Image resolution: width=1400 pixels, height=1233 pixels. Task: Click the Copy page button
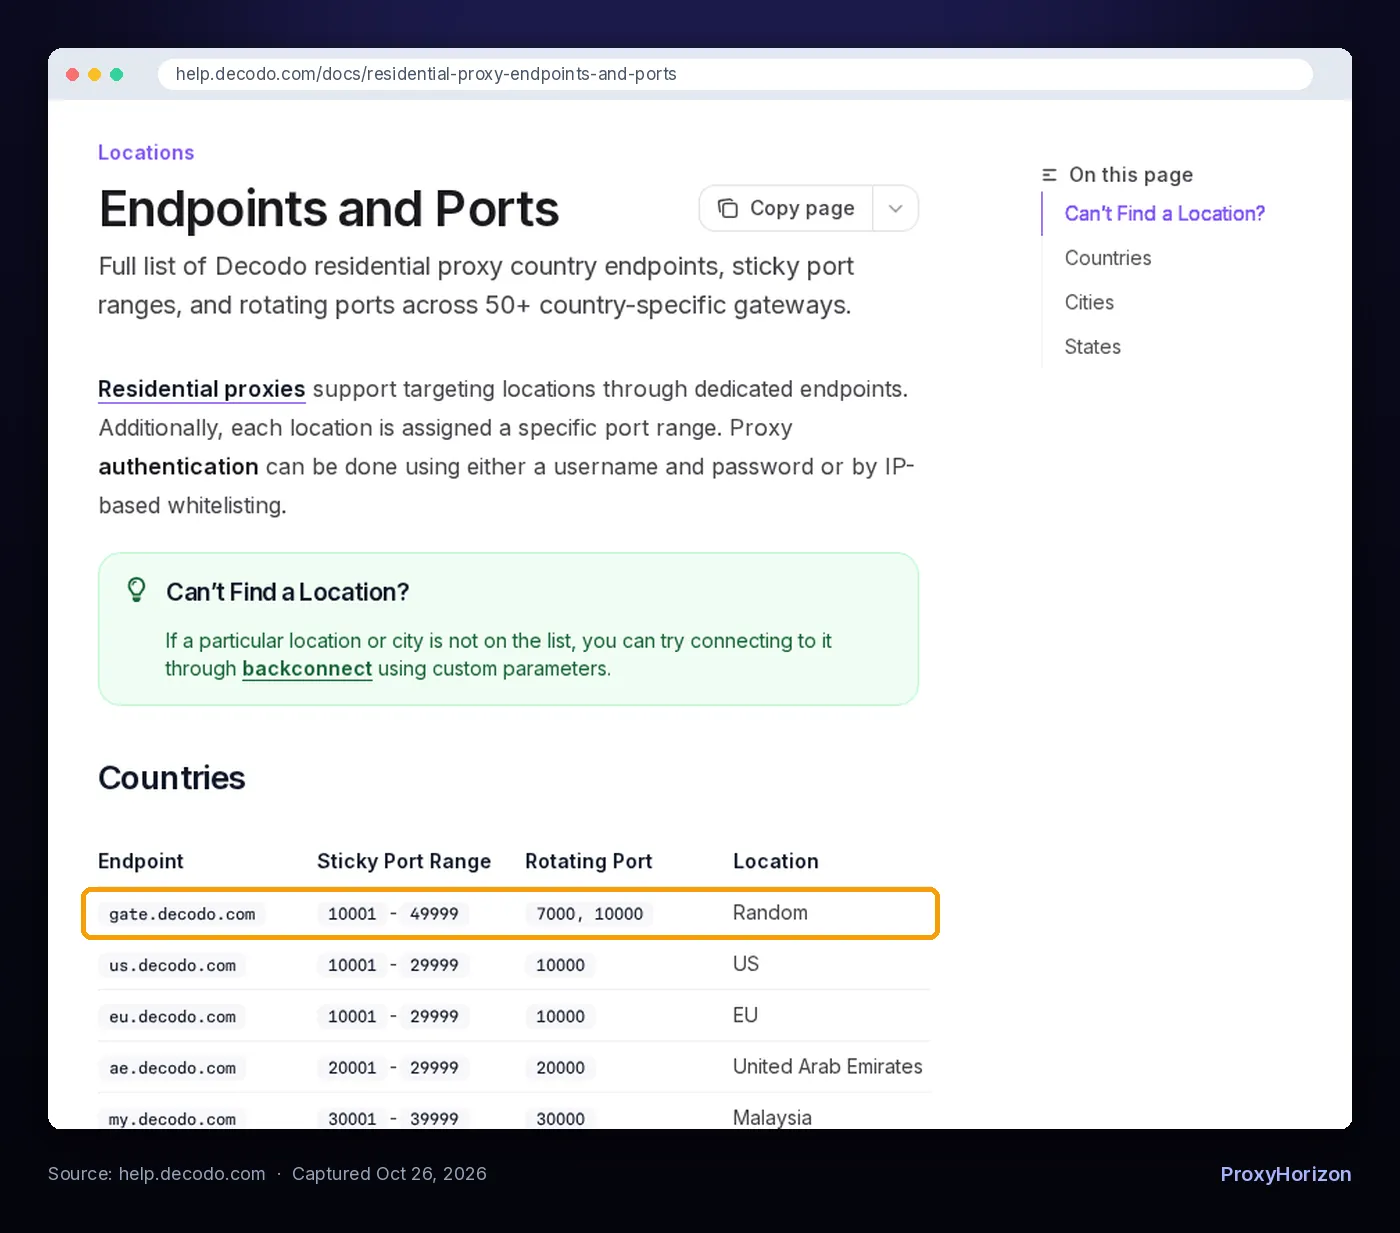786,208
